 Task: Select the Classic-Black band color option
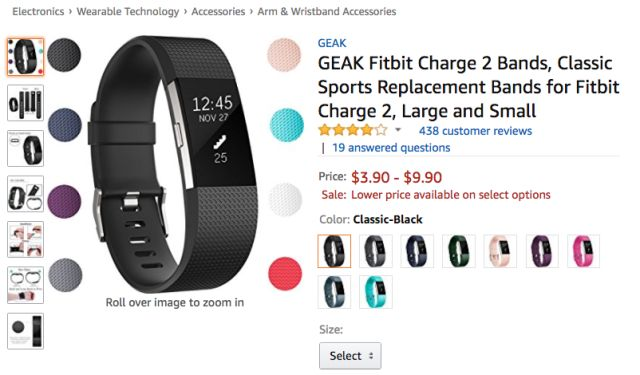(x=334, y=251)
